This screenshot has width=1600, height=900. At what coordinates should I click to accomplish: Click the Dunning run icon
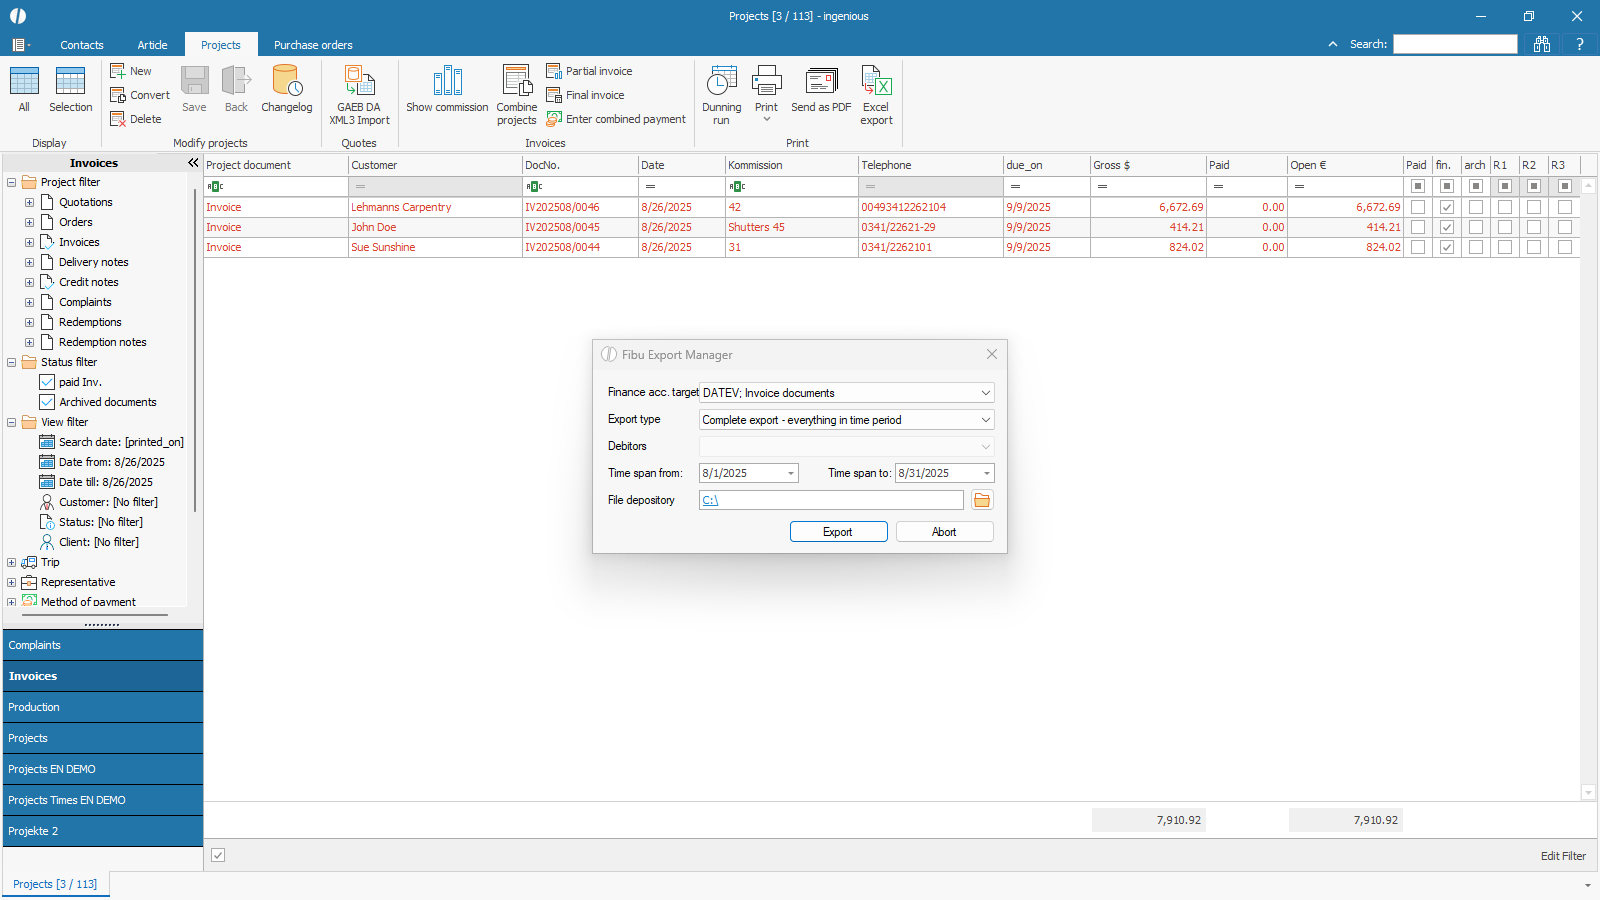[721, 83]
